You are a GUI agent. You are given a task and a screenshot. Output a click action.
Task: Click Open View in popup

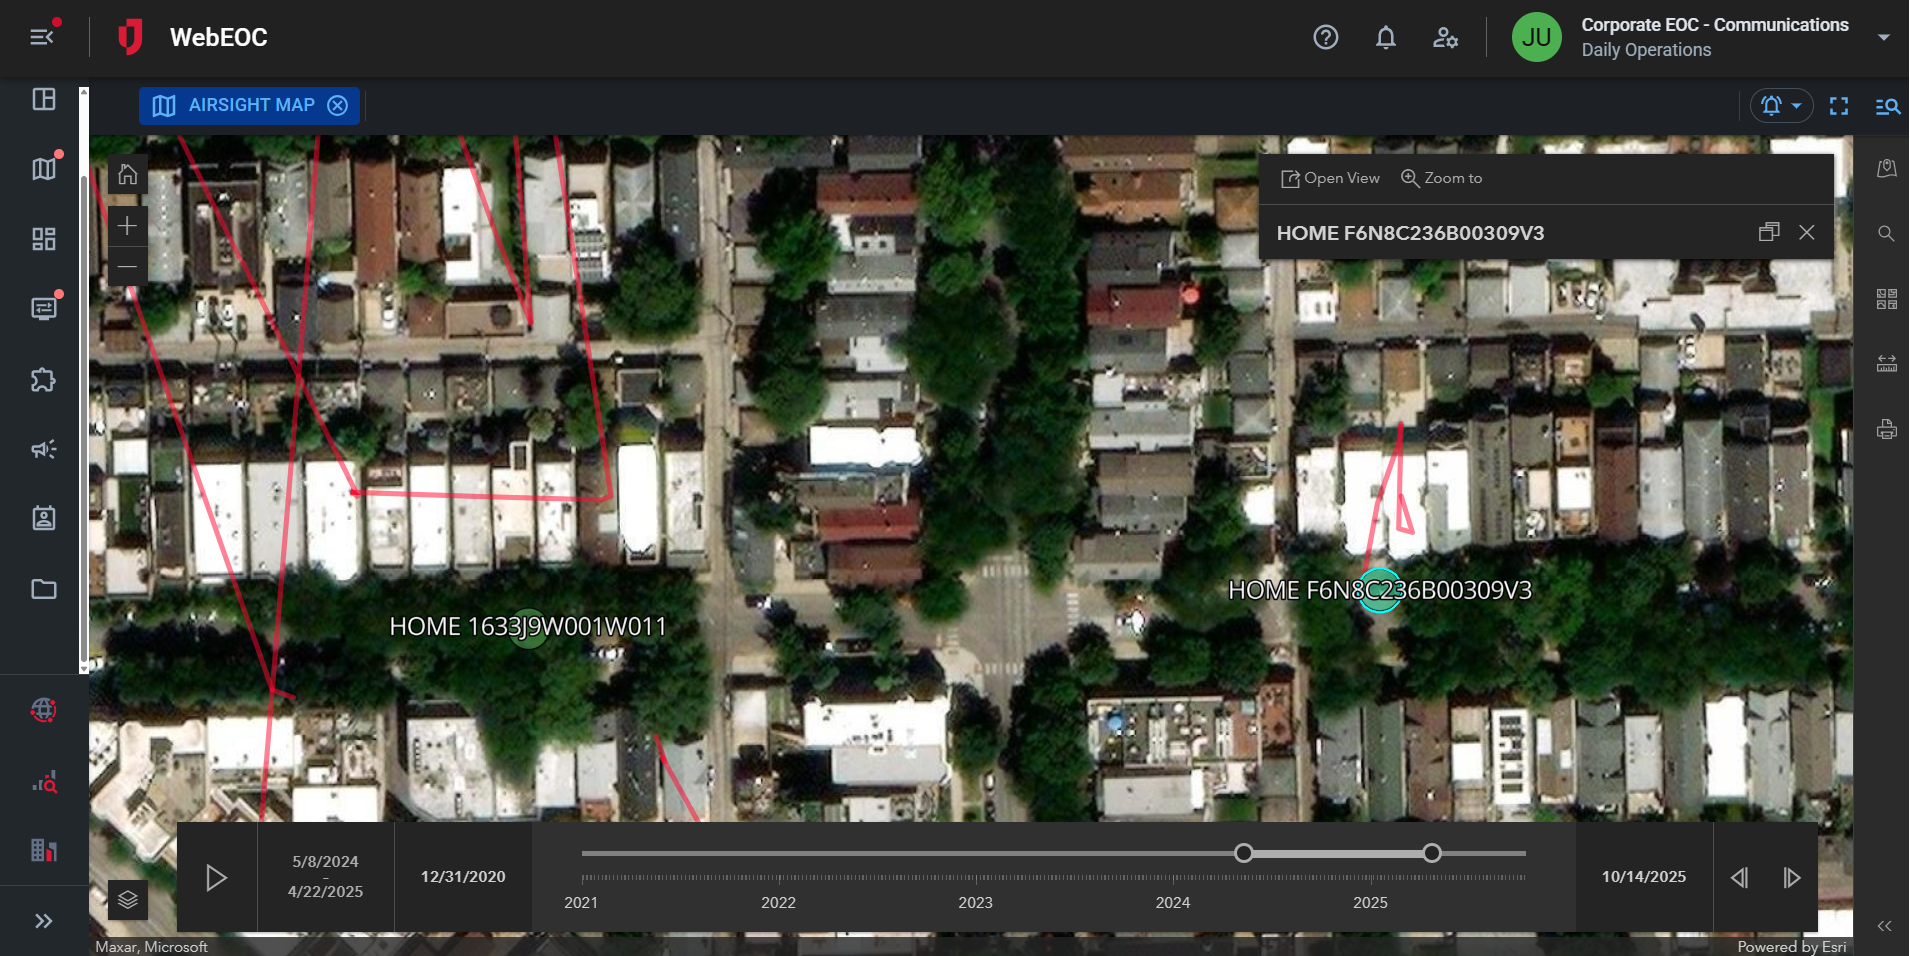(x=1330, y=178)
